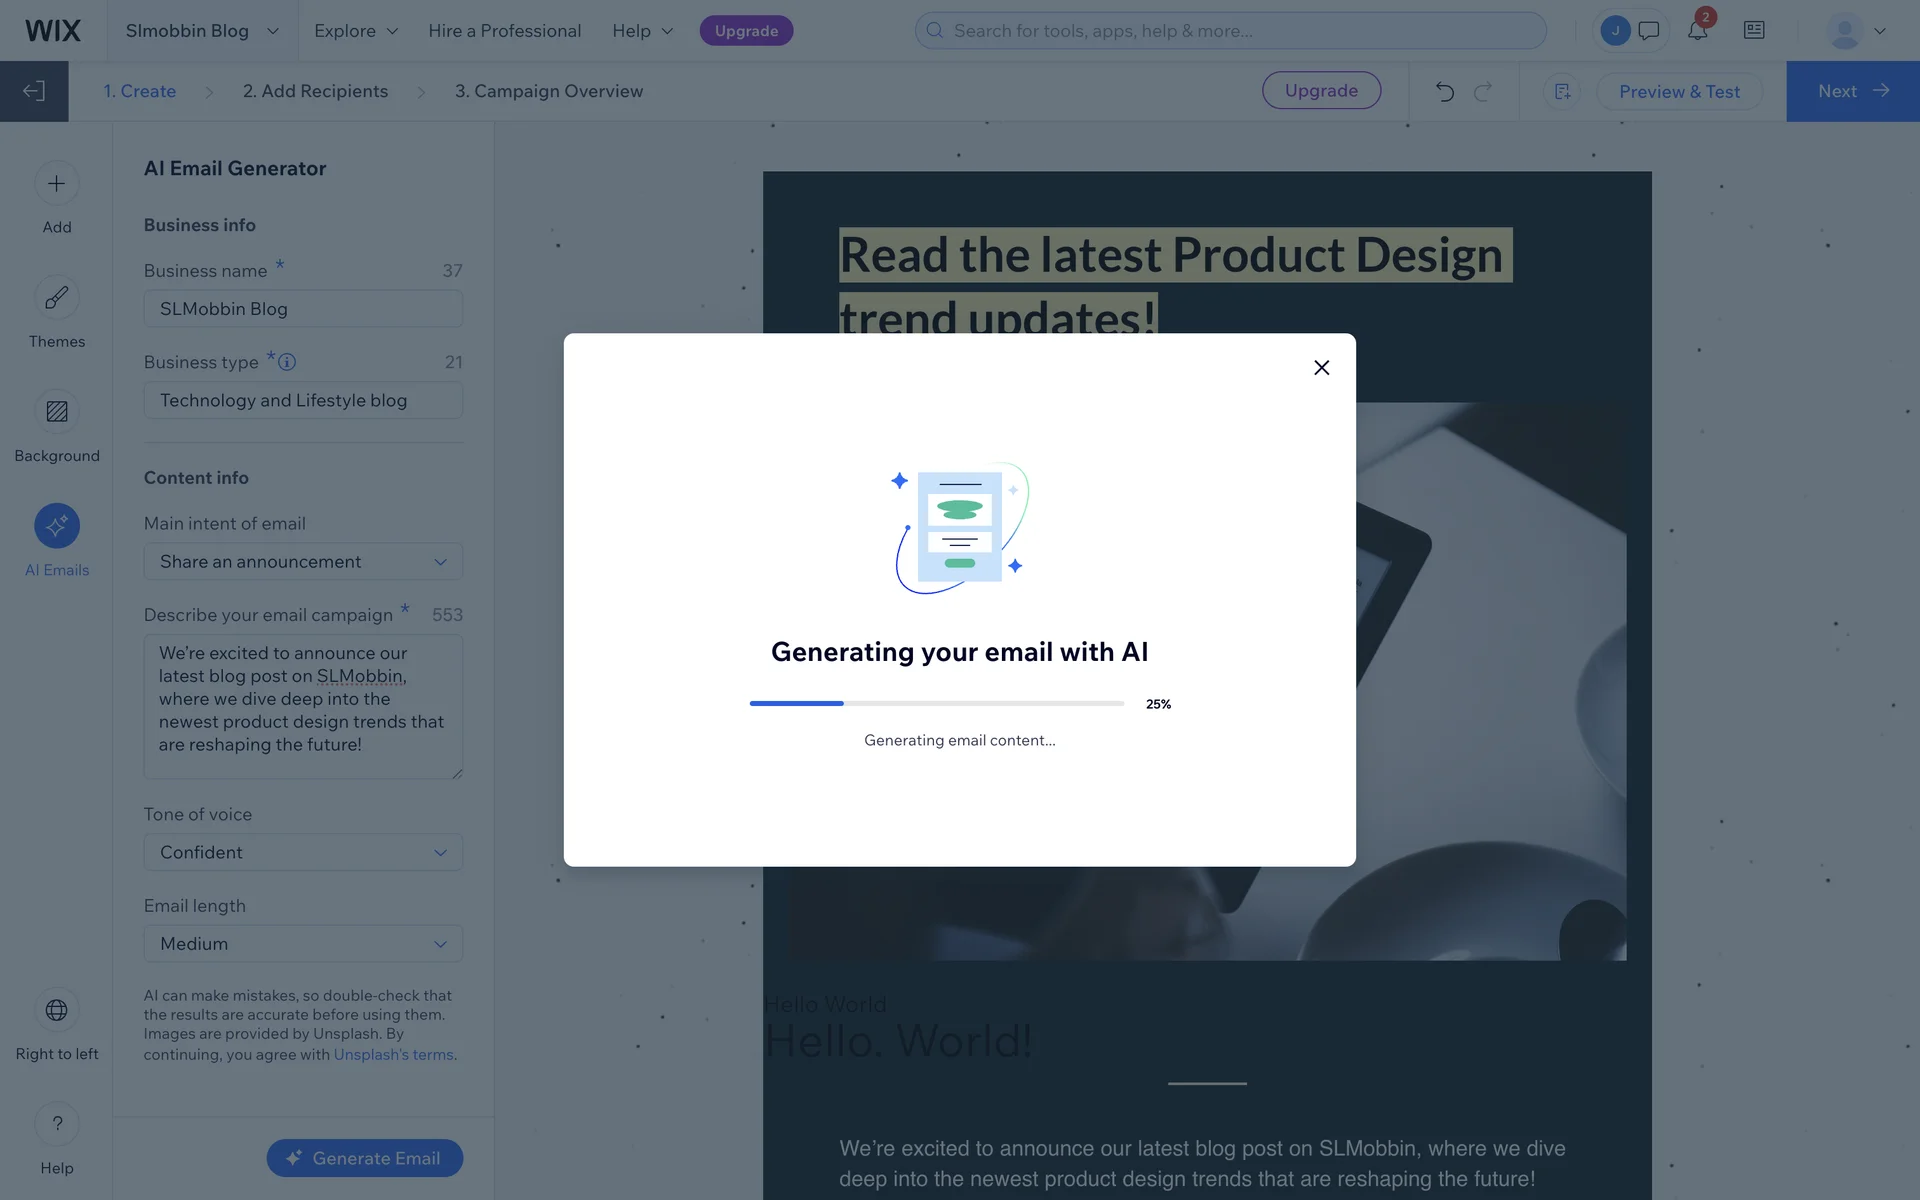Open the Tone of voice dropdown
Screen dimensions: 1920x1200
point(303,853)
